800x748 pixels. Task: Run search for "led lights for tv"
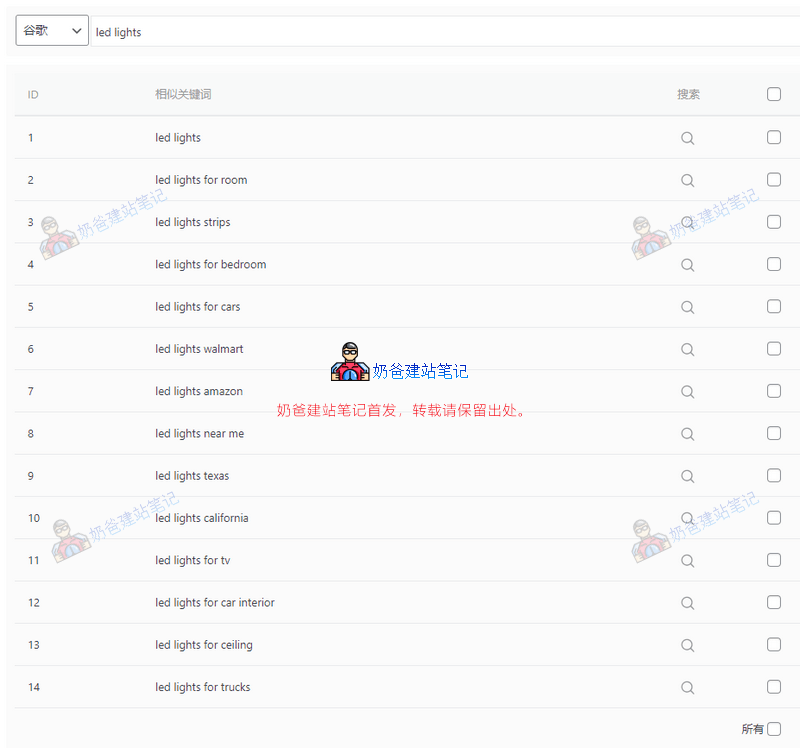tap(687, 560)
